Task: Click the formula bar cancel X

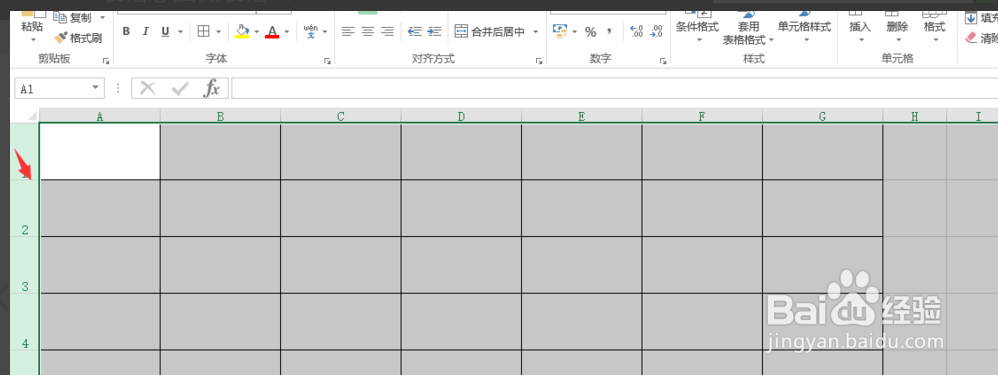Action: [148, 88]
